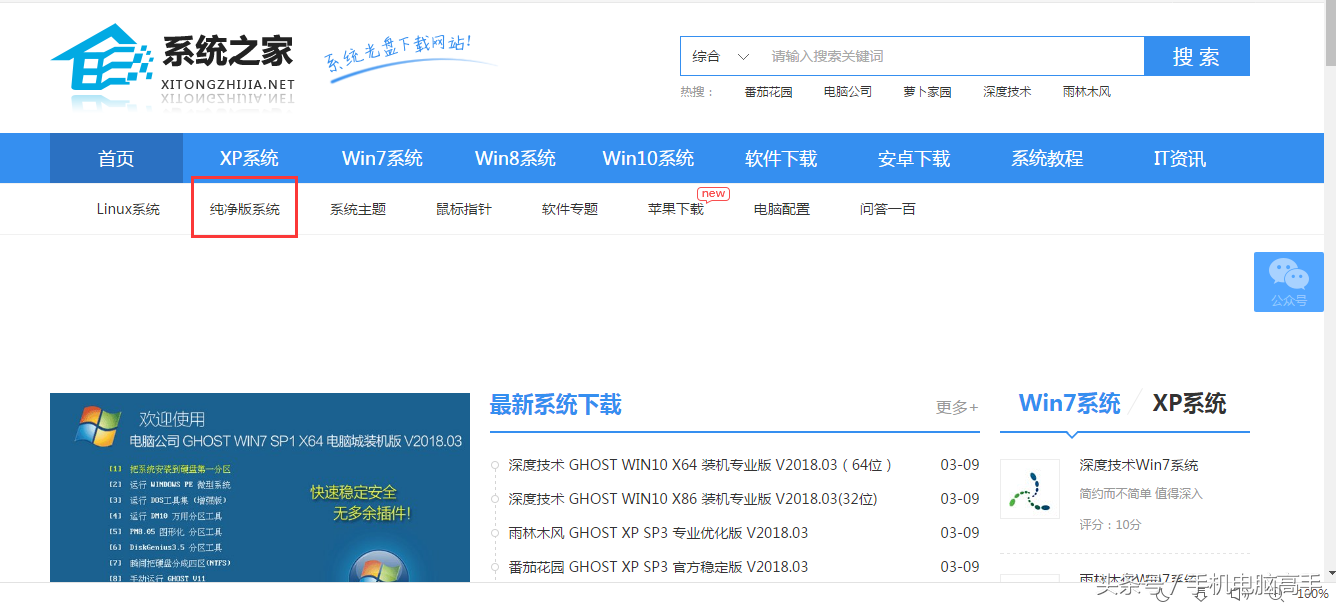Switch to the XP系统 sidebar tab
Image resolution: width=1336 pixels, height=604 pixels.
(1189, 404)
